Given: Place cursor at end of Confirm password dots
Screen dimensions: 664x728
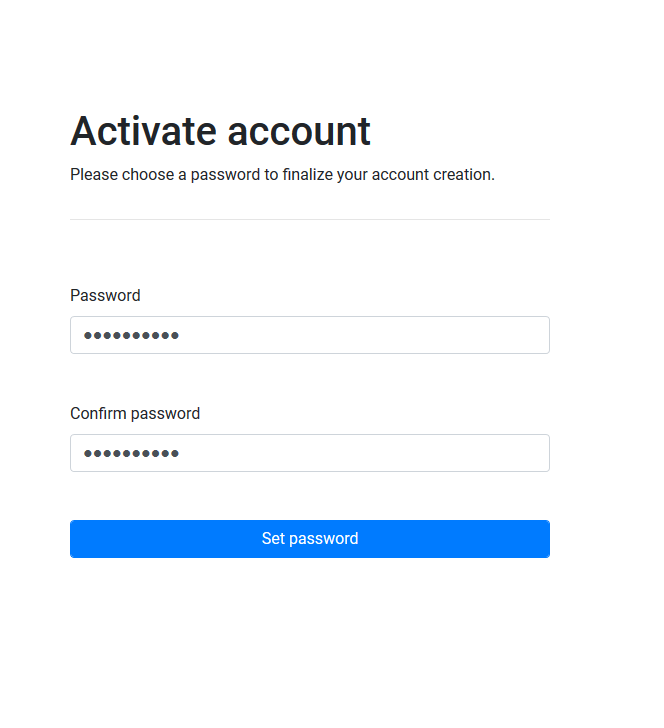Looking at the screenshot, I should click(180, 454).
